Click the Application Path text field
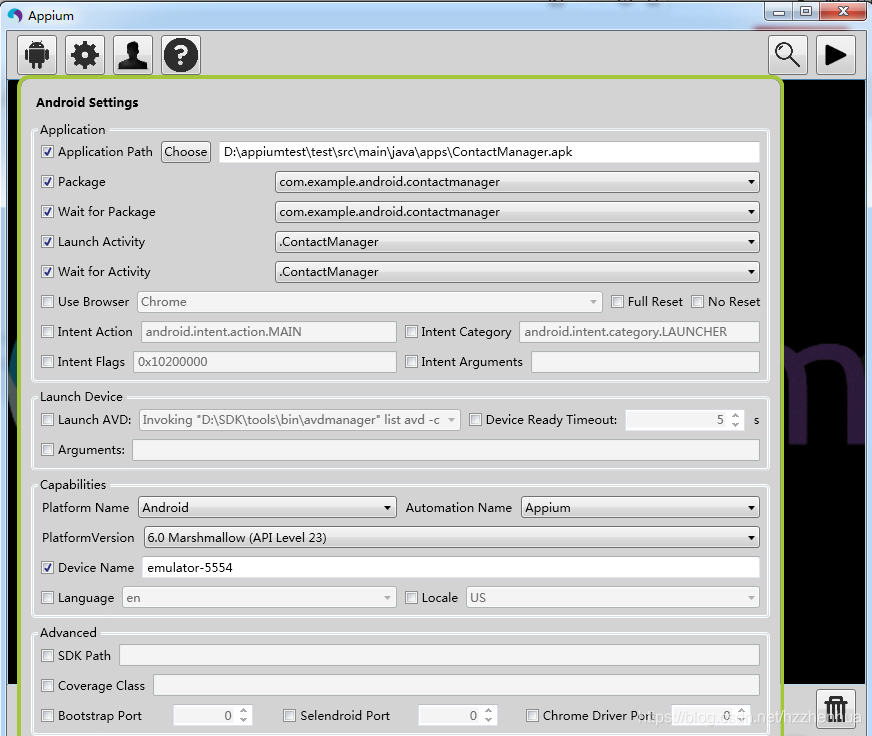 click(x=489, y=152)
